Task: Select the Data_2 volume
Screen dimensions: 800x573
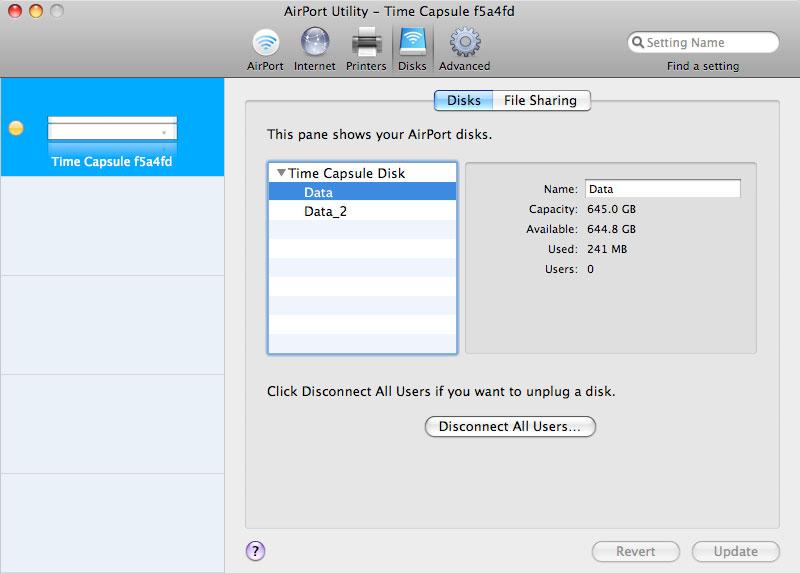Action: 362,211
